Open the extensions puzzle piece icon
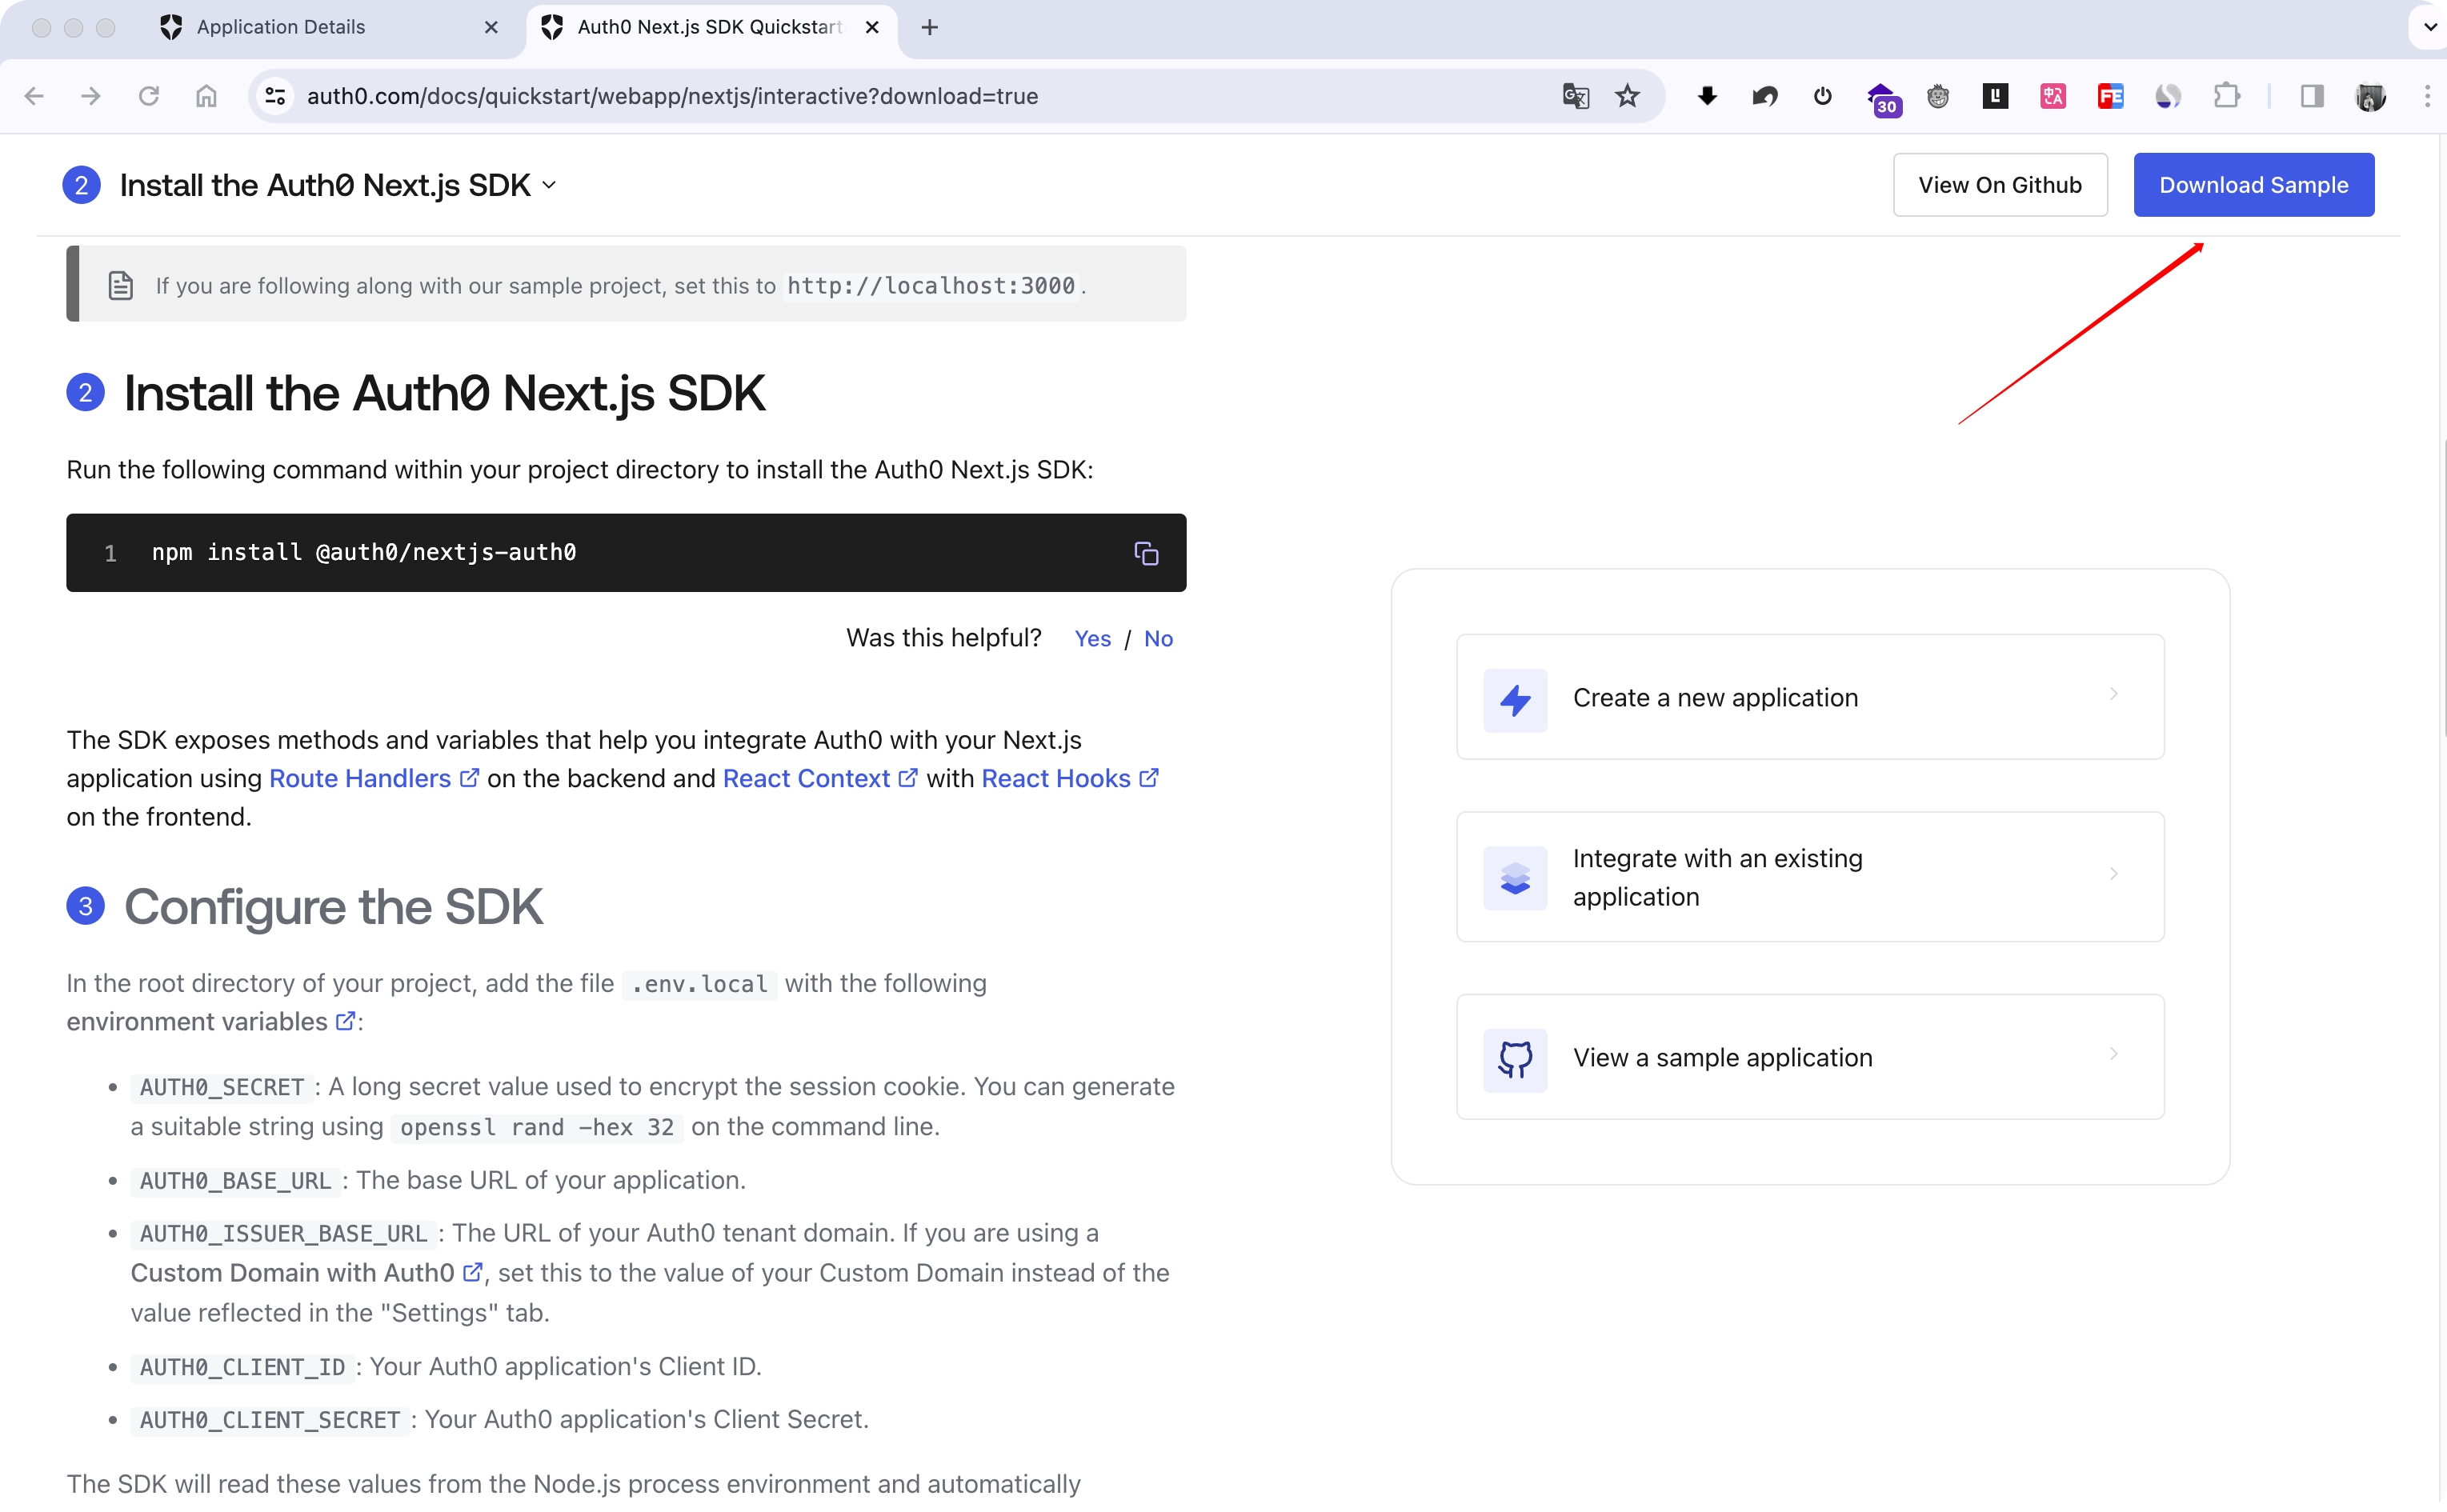 click(x=2226, y=96)
